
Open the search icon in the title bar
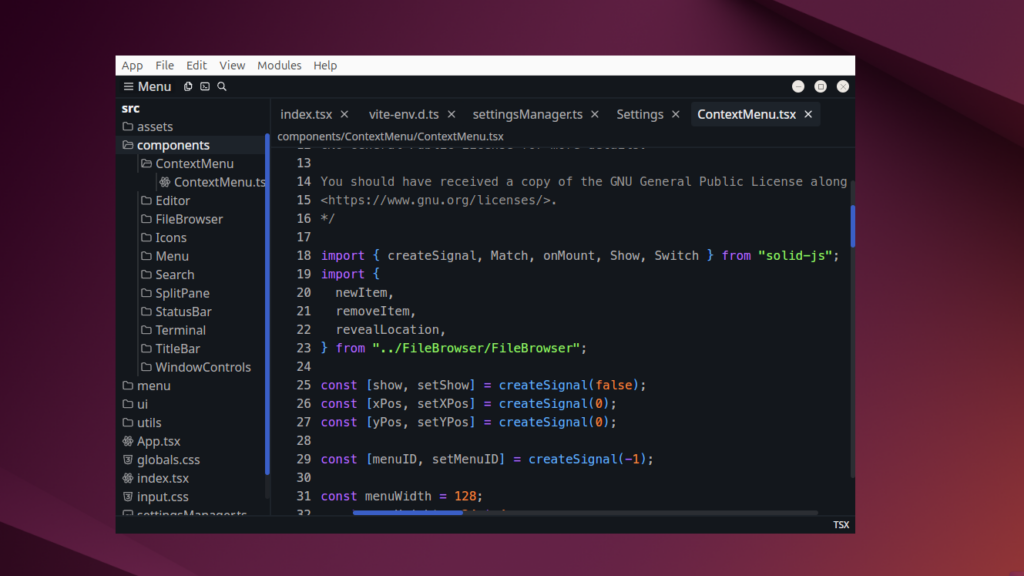(221, 87)
